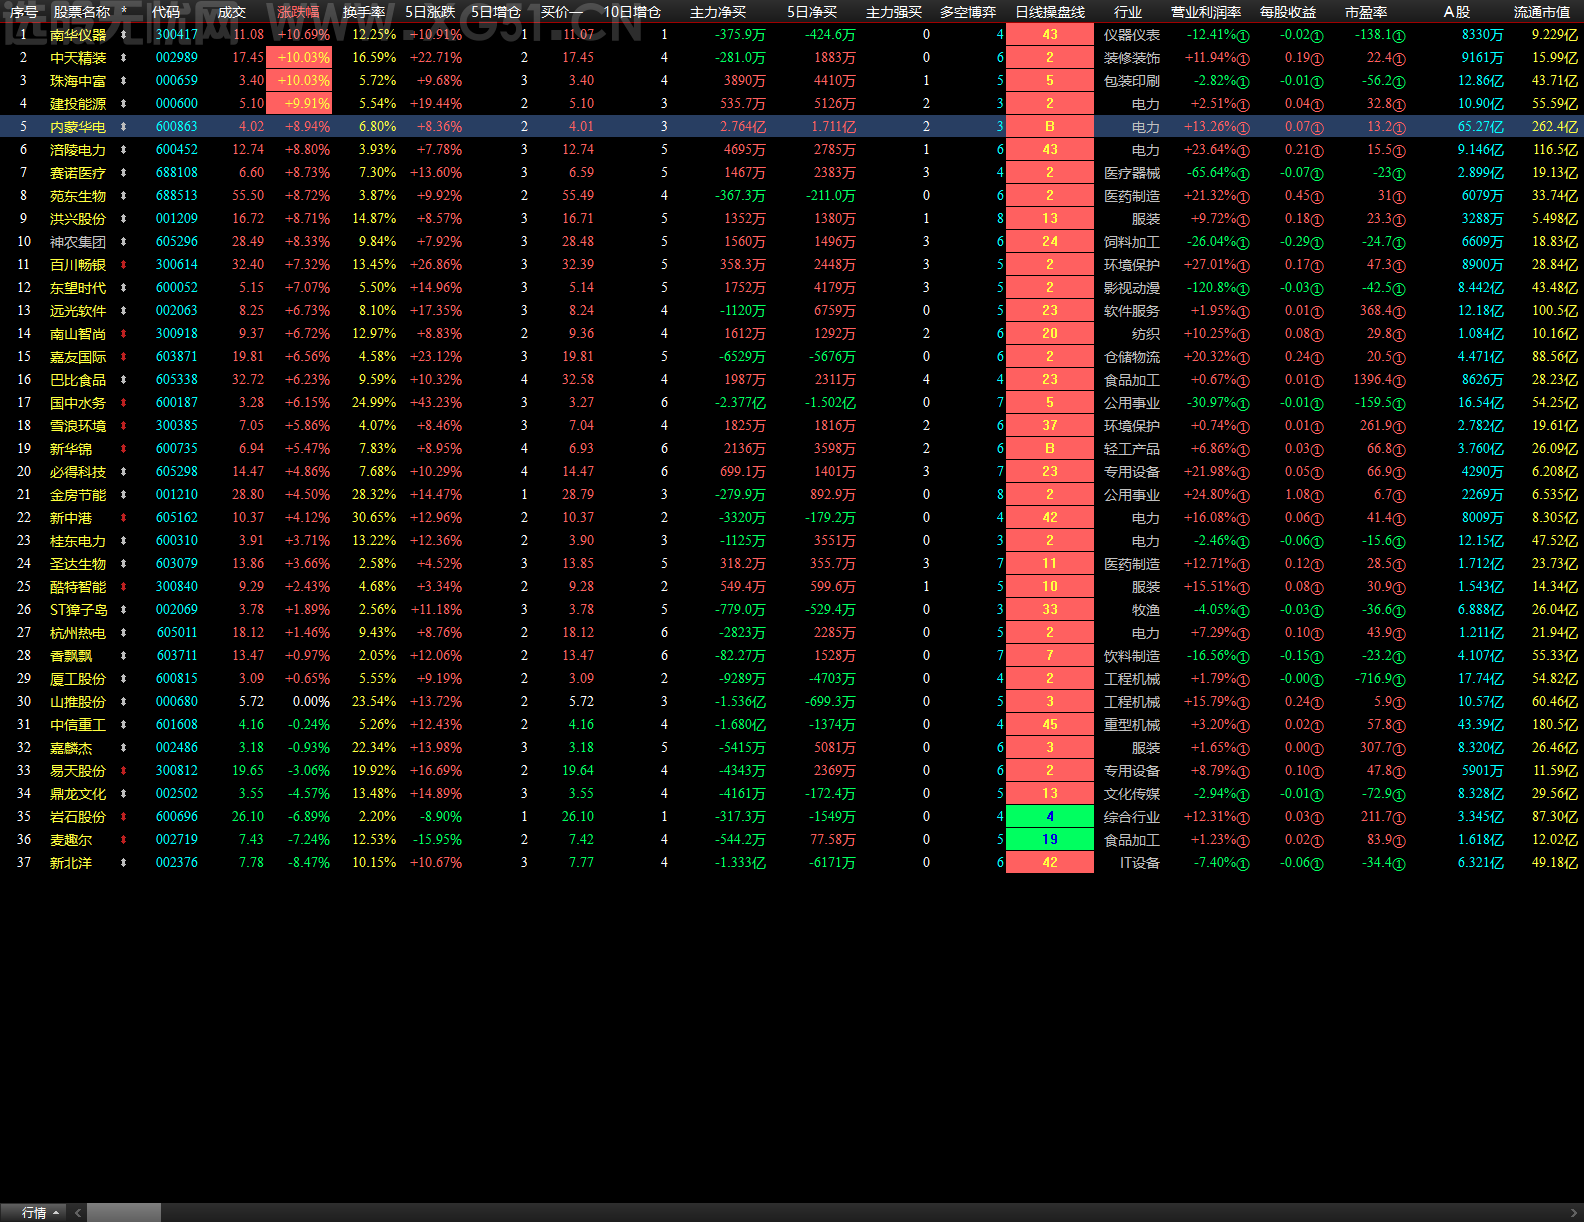
Task: Click the 行业 column header
Action: [1128, 12]
